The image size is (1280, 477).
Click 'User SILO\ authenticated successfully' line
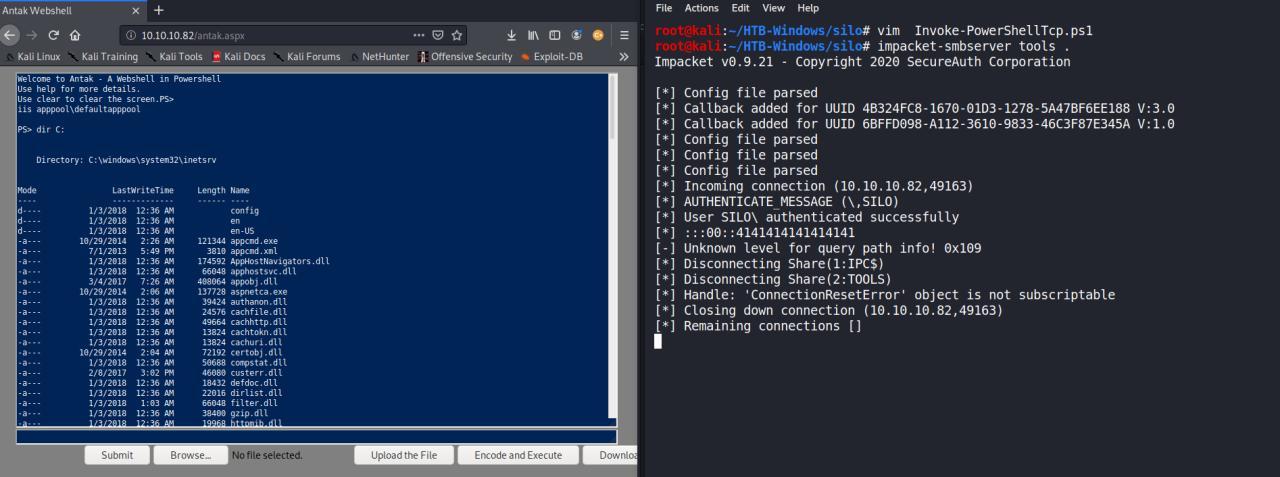pyautogui.click(x=806, y=217)
